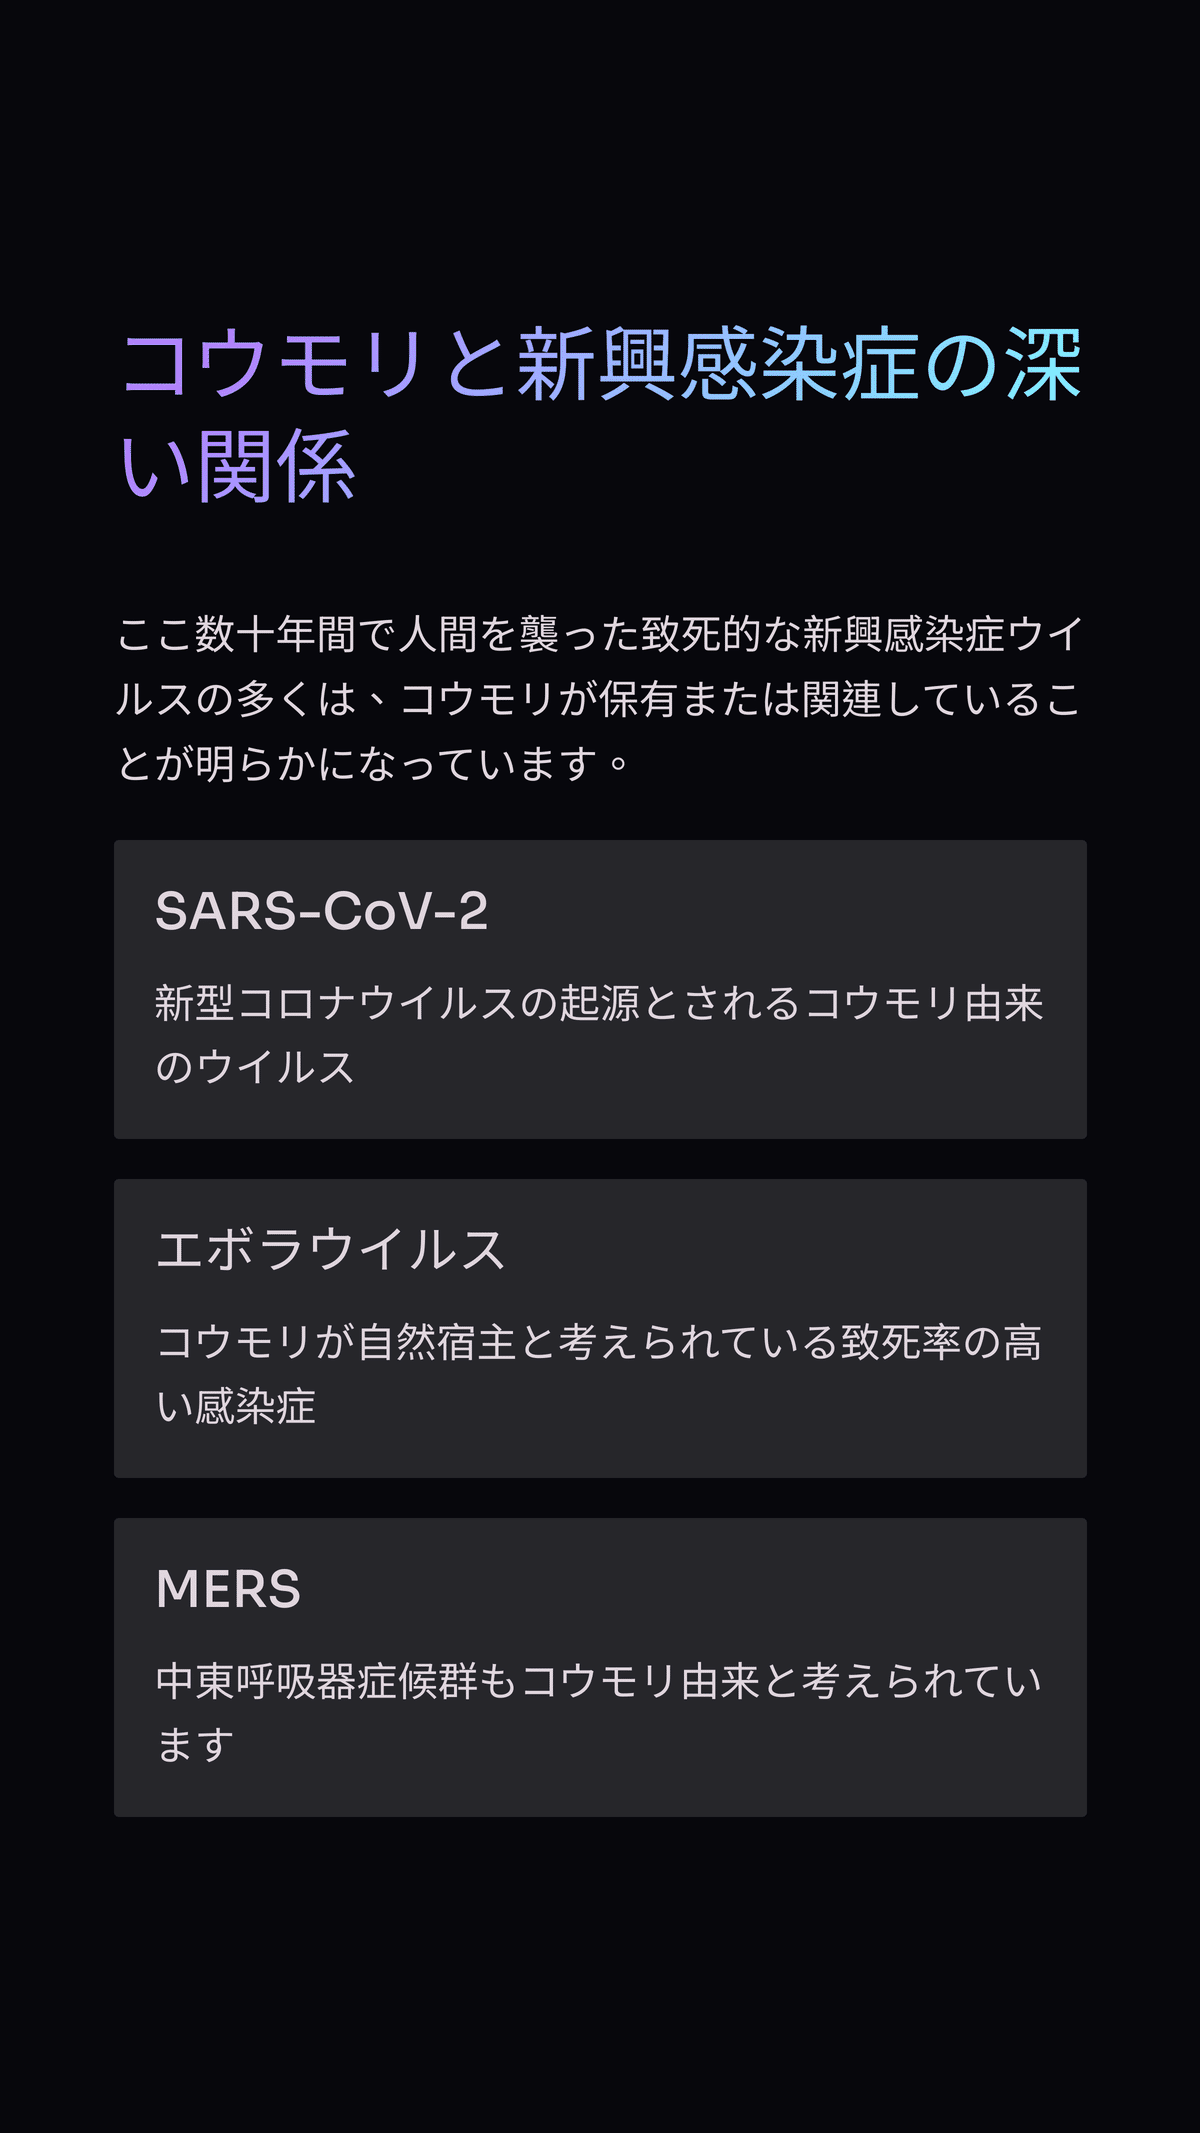Click "自然宿主" in the Ebola card description
This screenshot has height=2133, width=1200.
point(436,1342)
